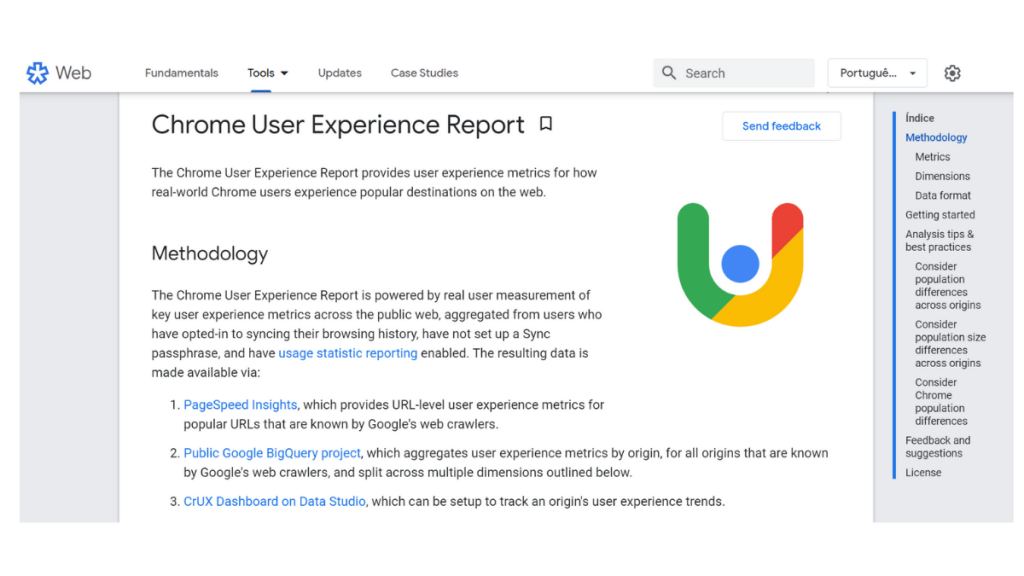
Task: Click the Web logo icon
Action: [37, 73]
